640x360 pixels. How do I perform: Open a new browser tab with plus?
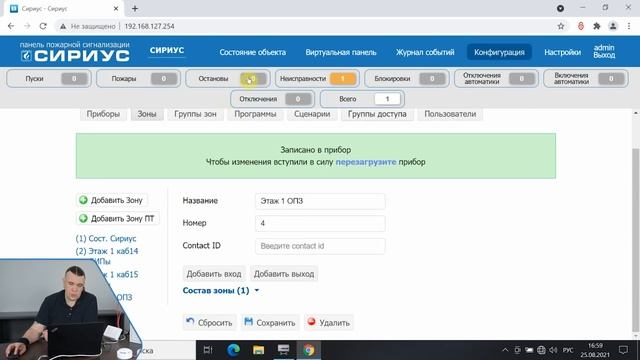135,8
